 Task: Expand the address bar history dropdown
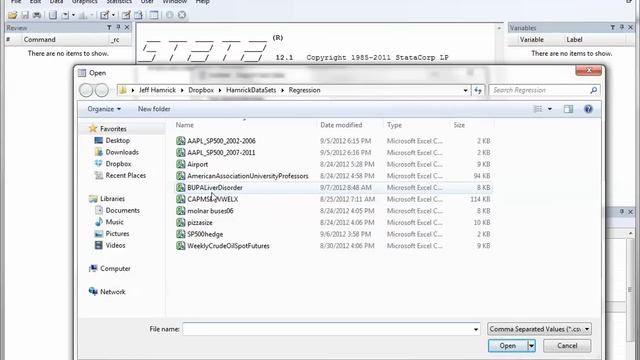[465, 90]
